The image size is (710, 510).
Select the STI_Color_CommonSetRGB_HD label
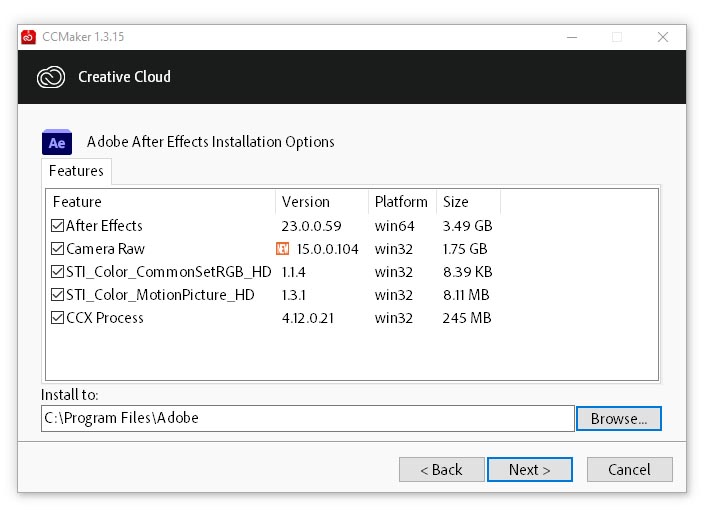(x=168, y=272)
